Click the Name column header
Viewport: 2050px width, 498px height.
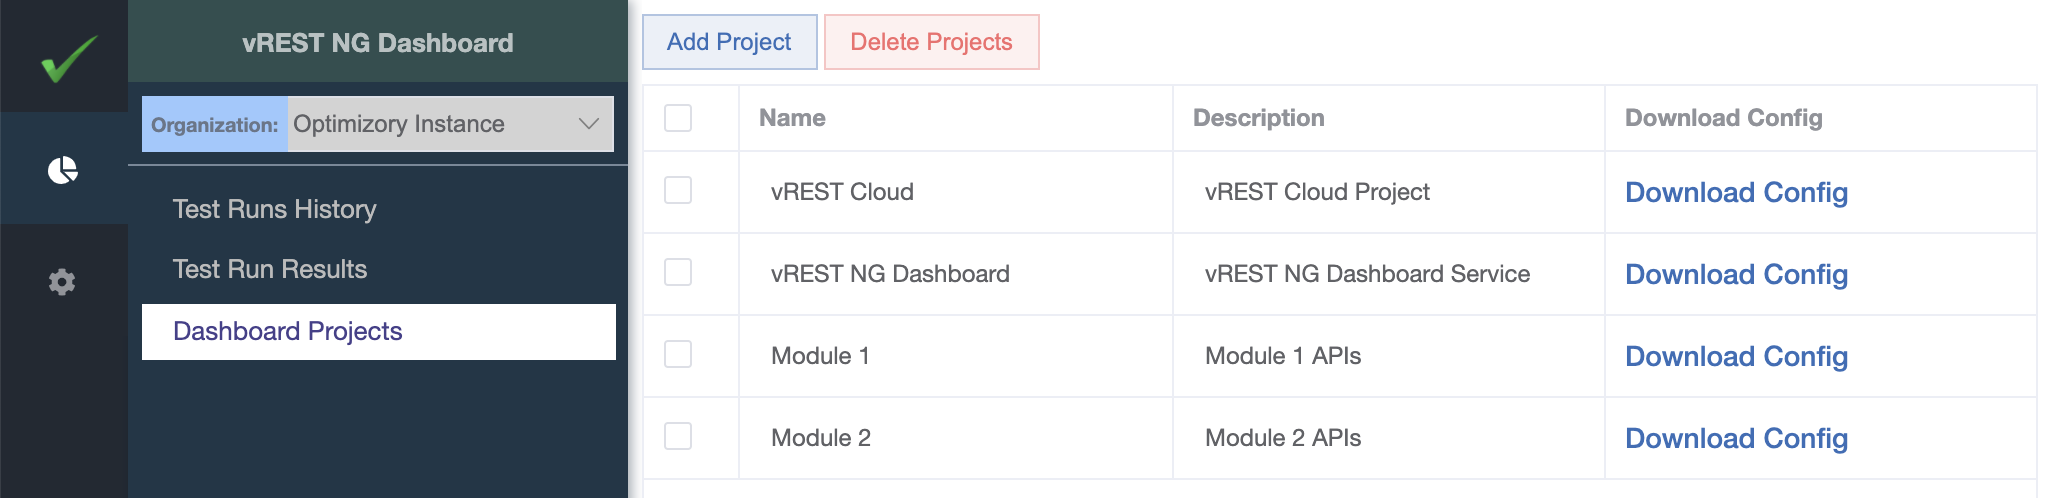click(x=792, y=118)
